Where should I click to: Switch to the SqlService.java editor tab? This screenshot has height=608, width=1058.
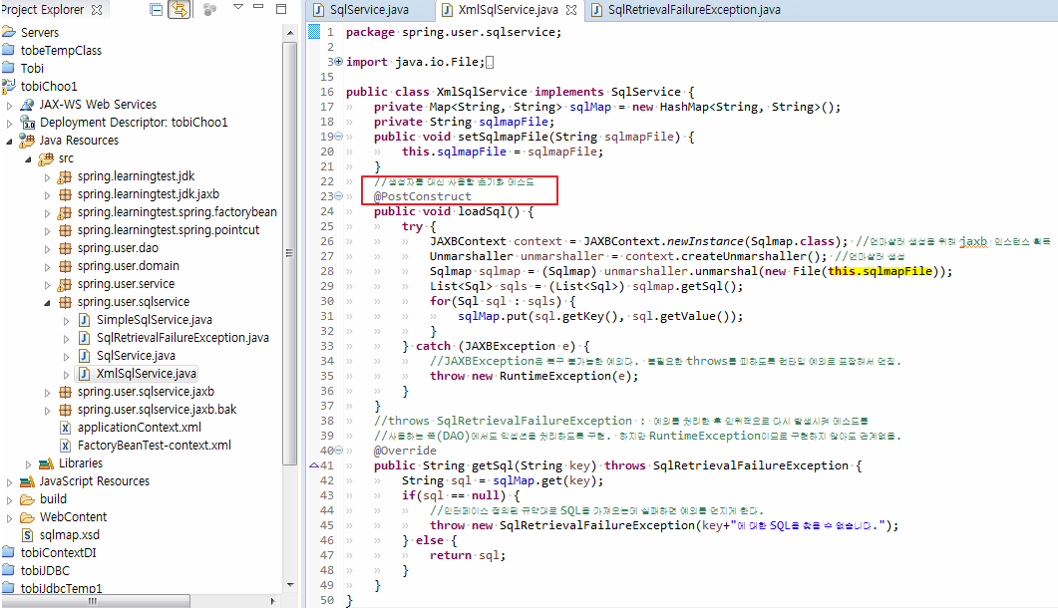[x=369, y=9]
